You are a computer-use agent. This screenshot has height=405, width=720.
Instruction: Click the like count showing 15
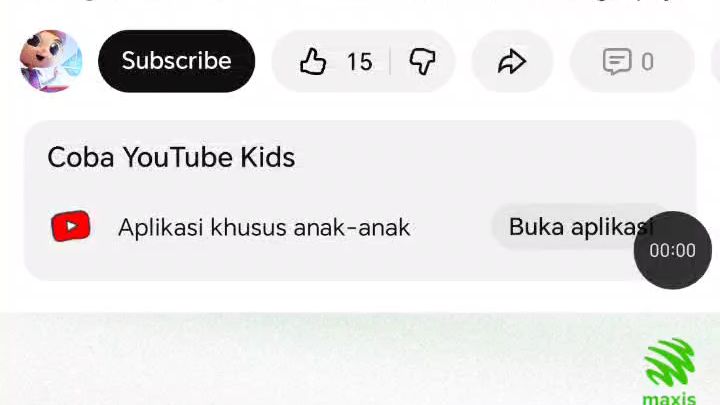[360, 62]
